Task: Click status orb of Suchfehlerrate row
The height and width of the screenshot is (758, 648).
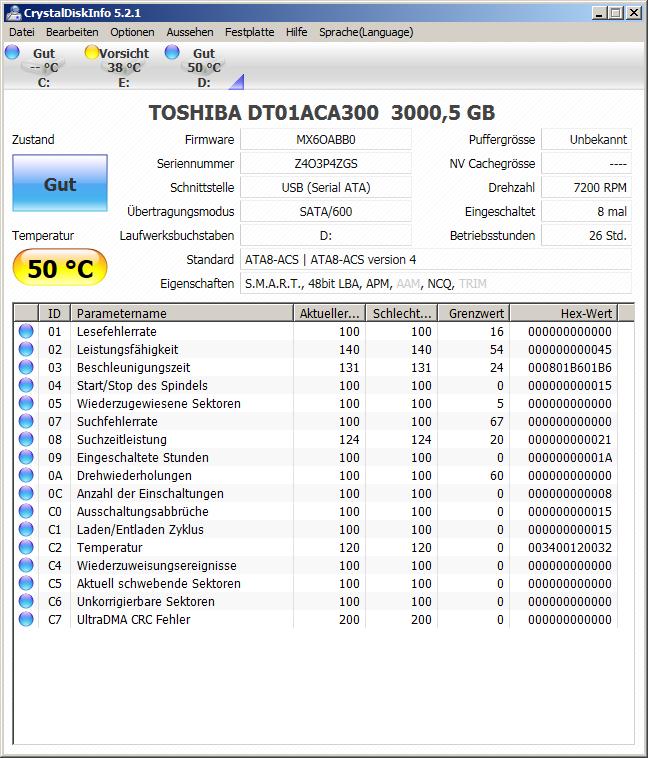Action: pos(26,421)
